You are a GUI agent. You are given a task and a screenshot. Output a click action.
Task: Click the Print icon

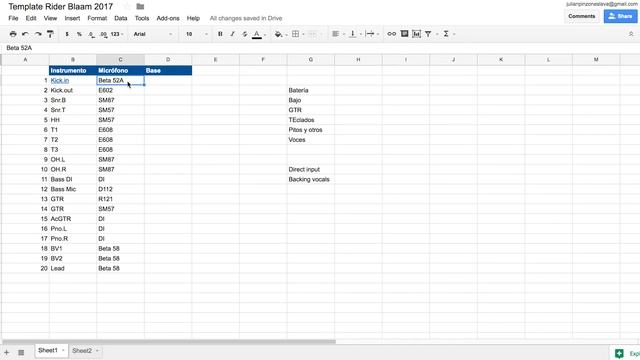pos(13,34)
